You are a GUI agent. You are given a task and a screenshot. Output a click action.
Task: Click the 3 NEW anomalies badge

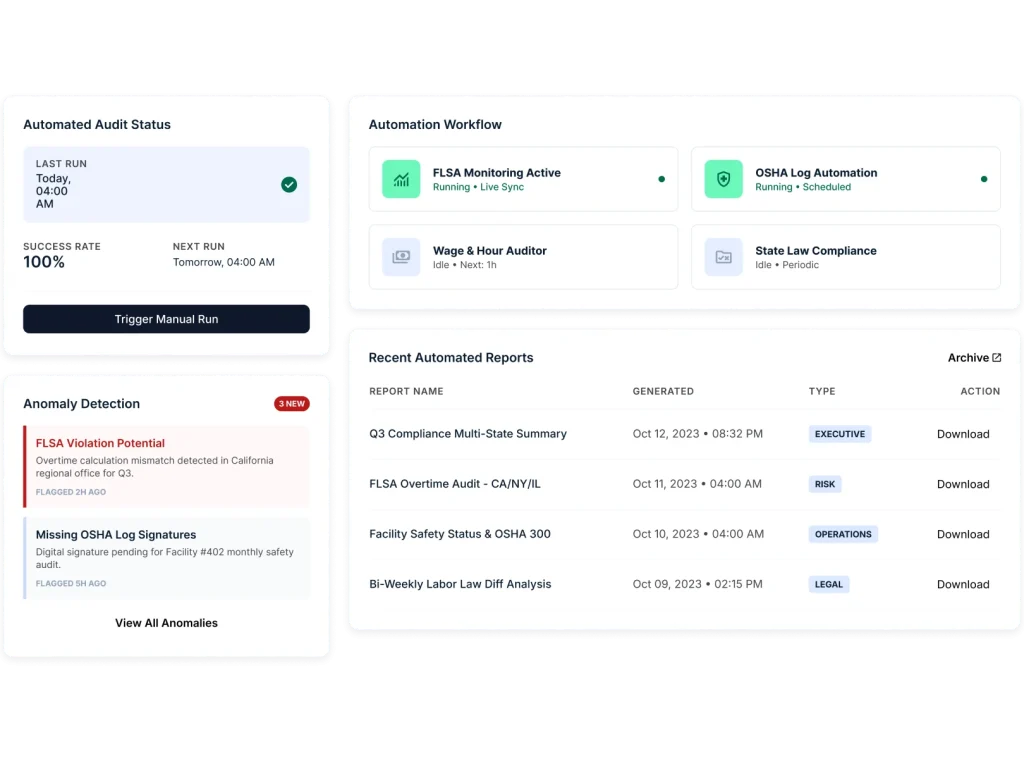click(291, 404)
